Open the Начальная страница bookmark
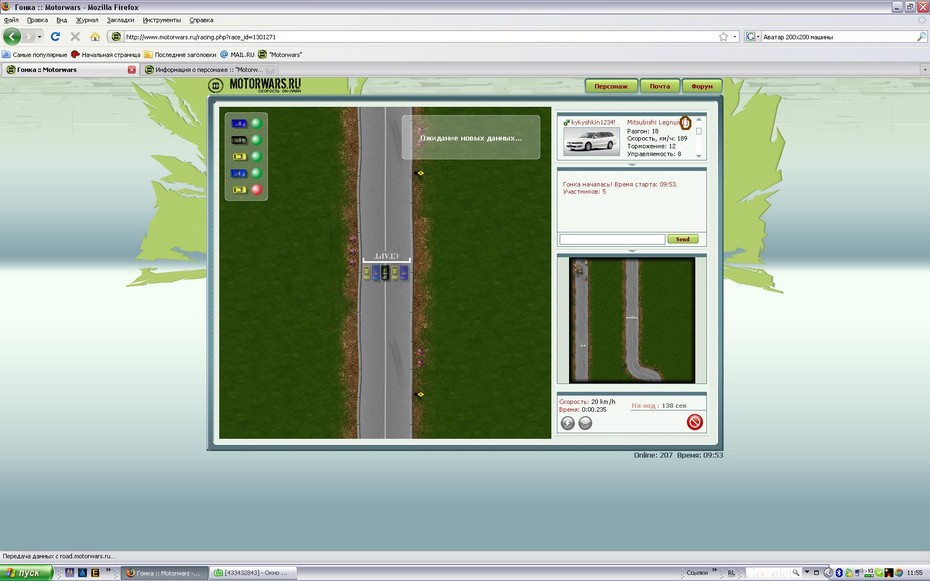930x581 pixels. point(106,55)
